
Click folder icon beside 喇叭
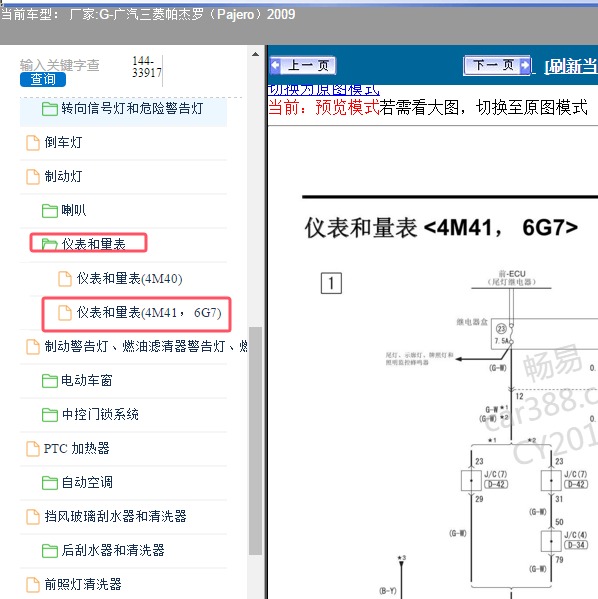coord(50,211)
